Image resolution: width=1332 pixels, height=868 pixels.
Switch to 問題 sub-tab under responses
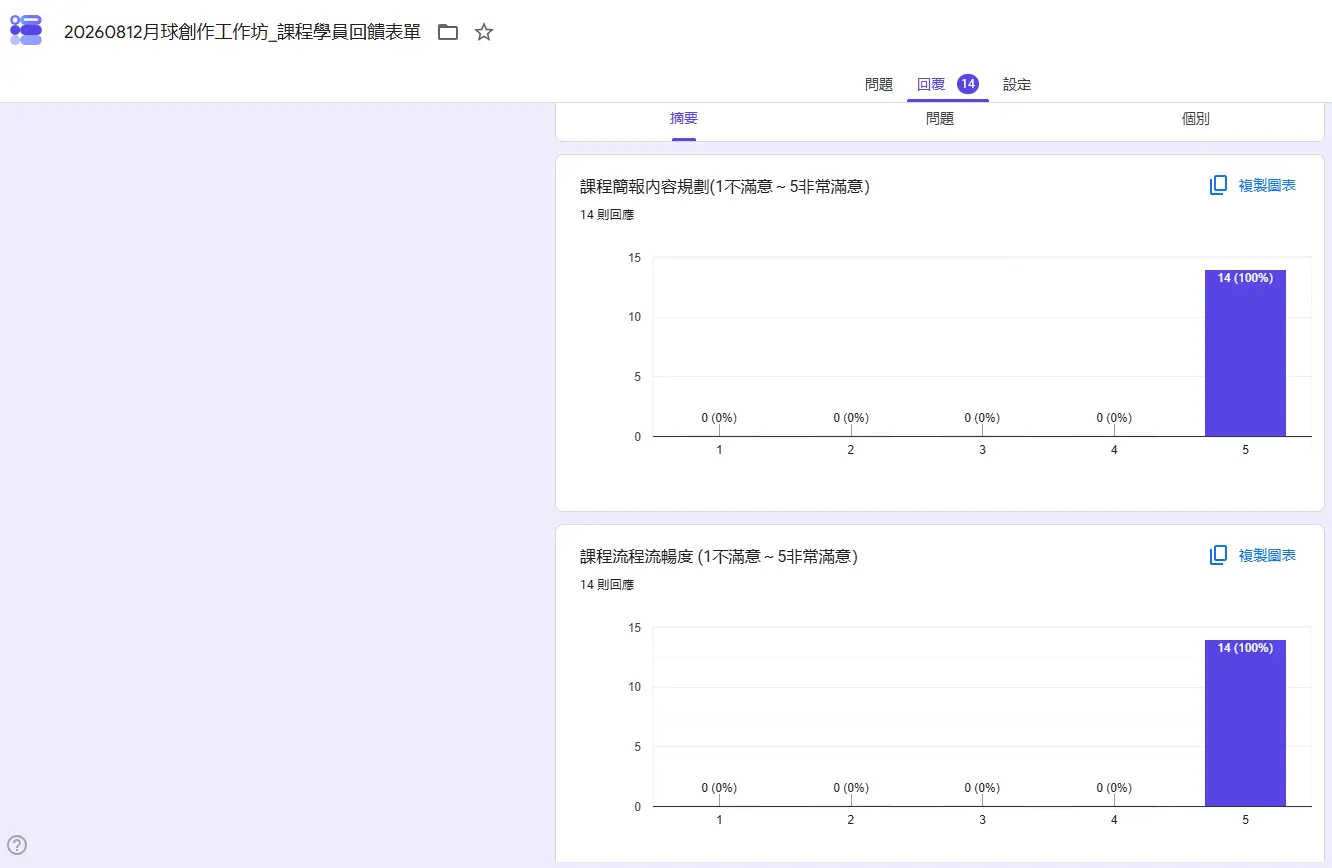(x=940, y=119)
